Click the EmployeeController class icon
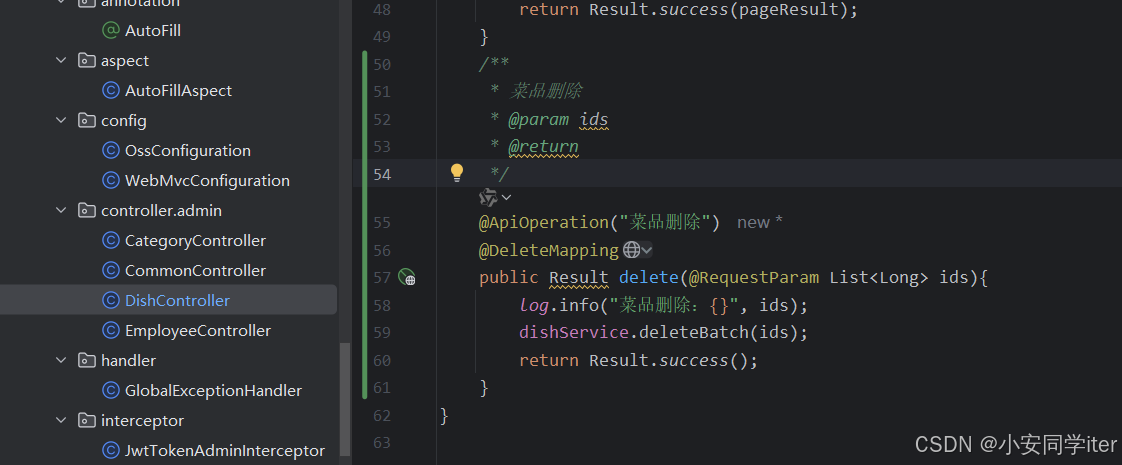The width and height of the screenshot is (1122, 465). (110, 331)
